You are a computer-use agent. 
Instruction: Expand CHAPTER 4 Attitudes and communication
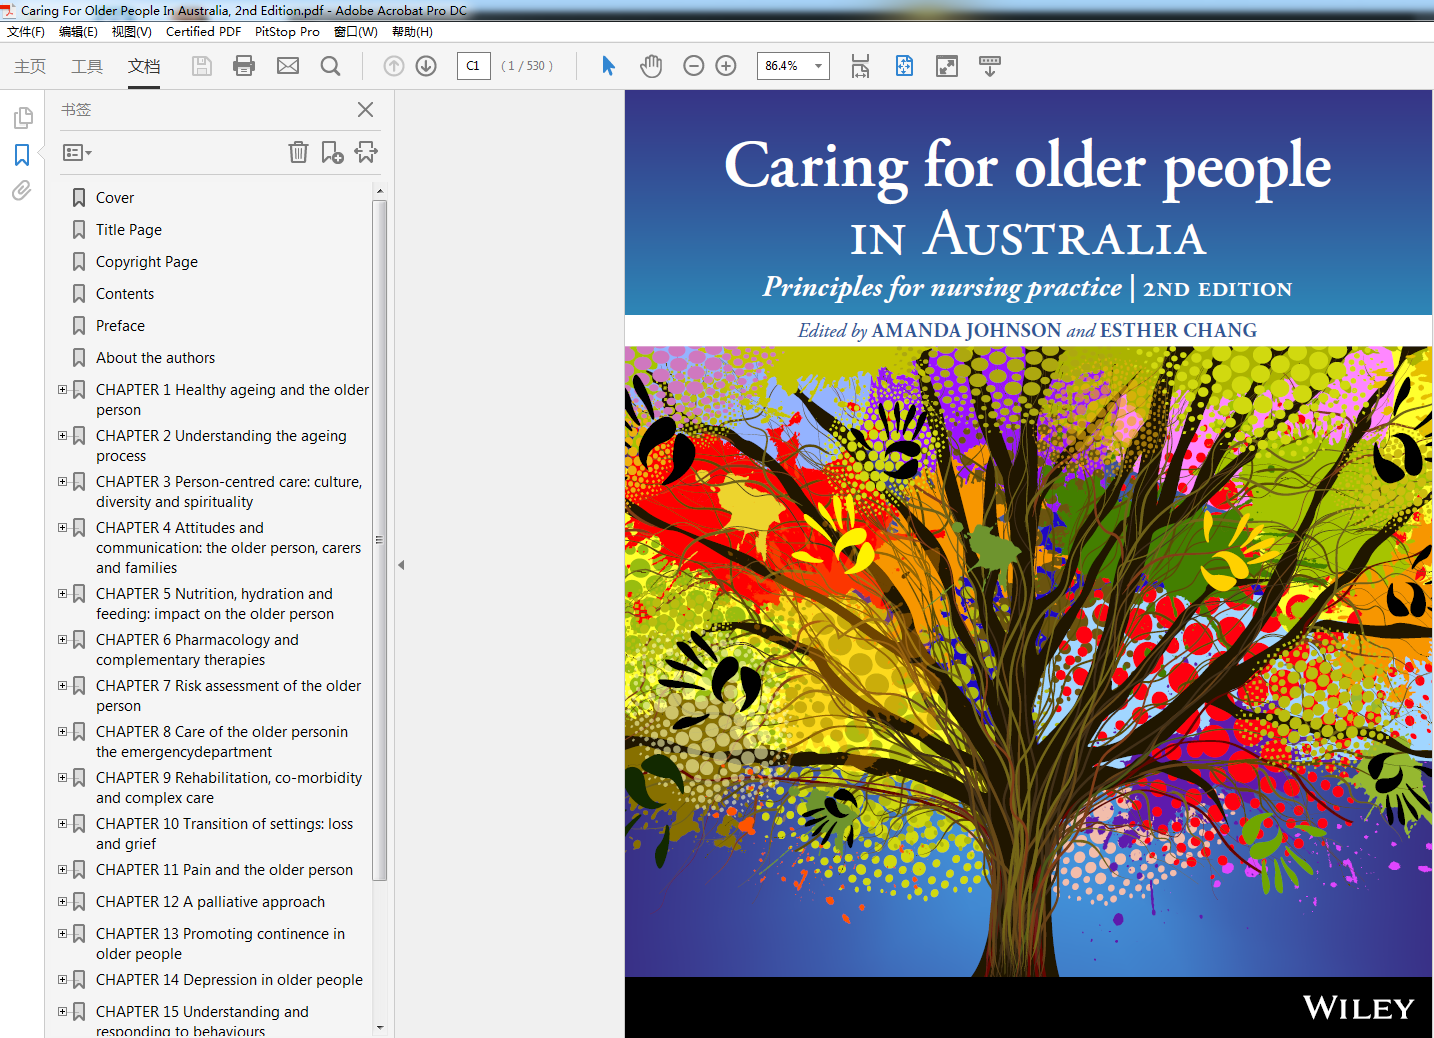click(x=62, y=528)
